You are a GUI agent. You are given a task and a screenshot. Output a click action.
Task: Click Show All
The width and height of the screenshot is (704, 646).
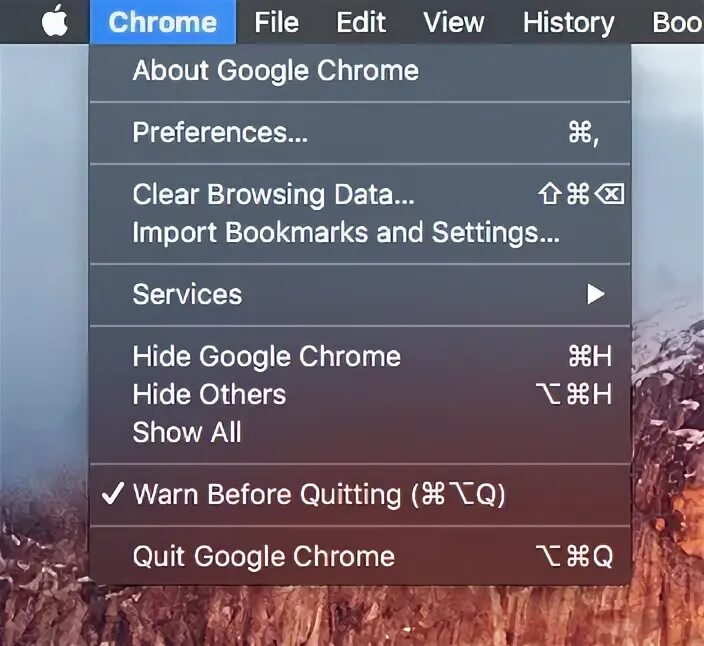coord(361,432)
